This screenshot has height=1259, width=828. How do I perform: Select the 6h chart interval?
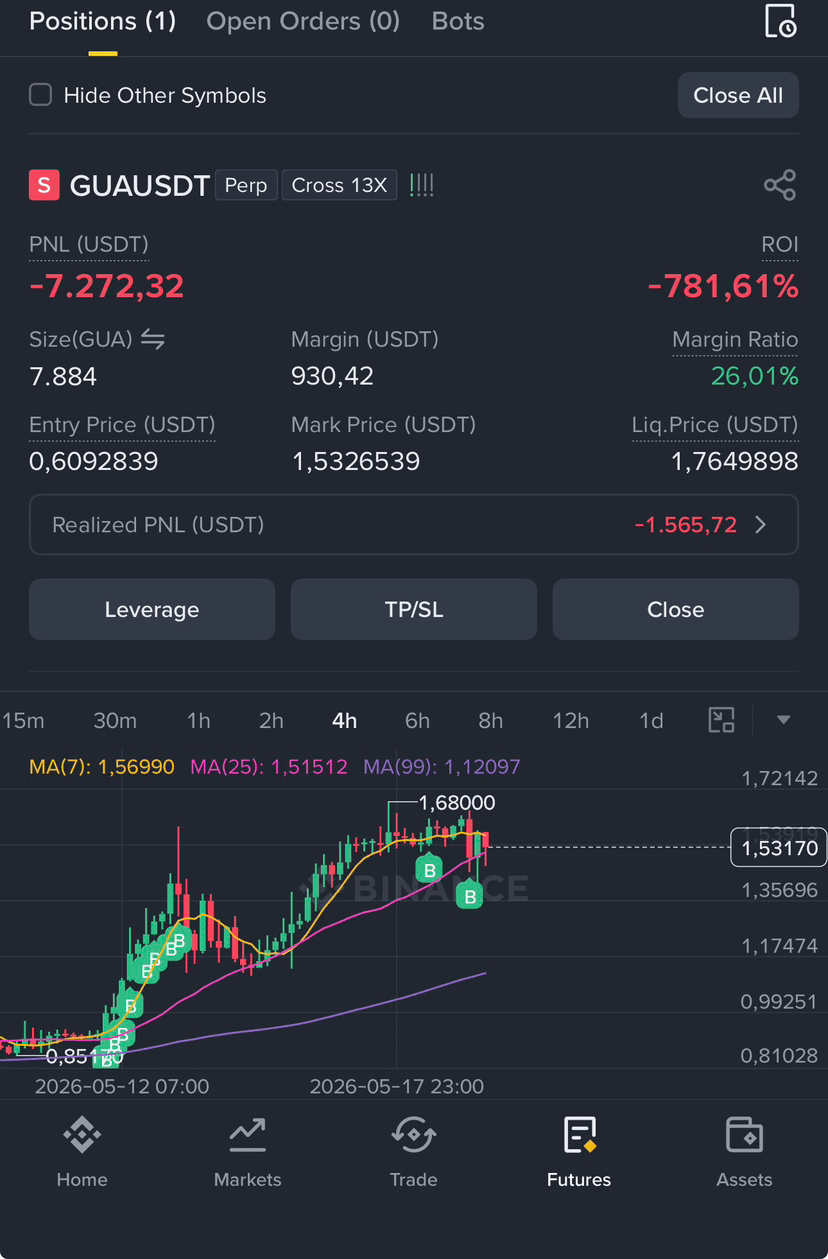tap(418, 720)
